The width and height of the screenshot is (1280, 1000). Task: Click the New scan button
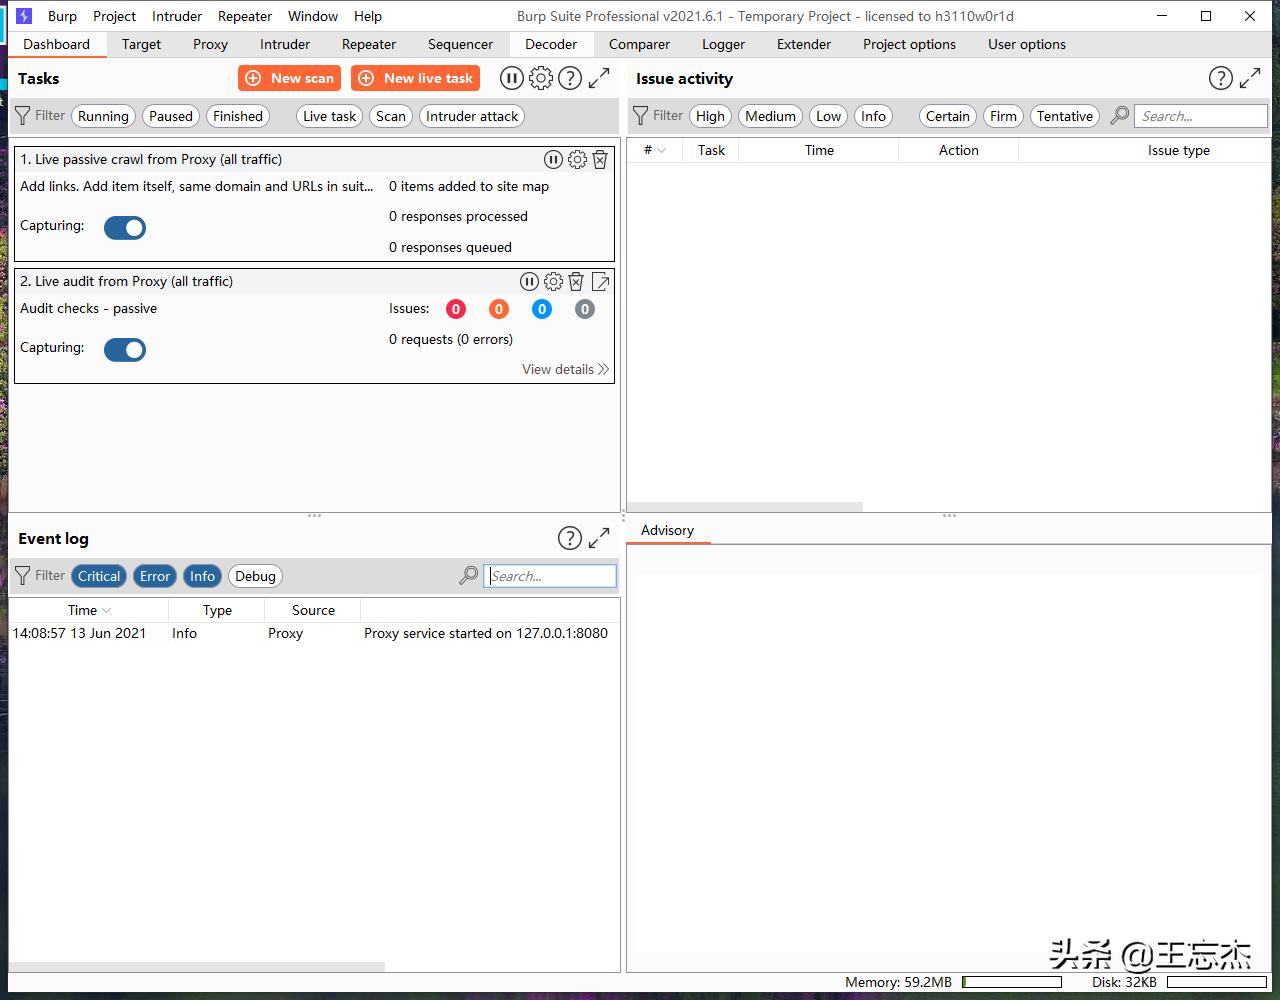[289, 78]
